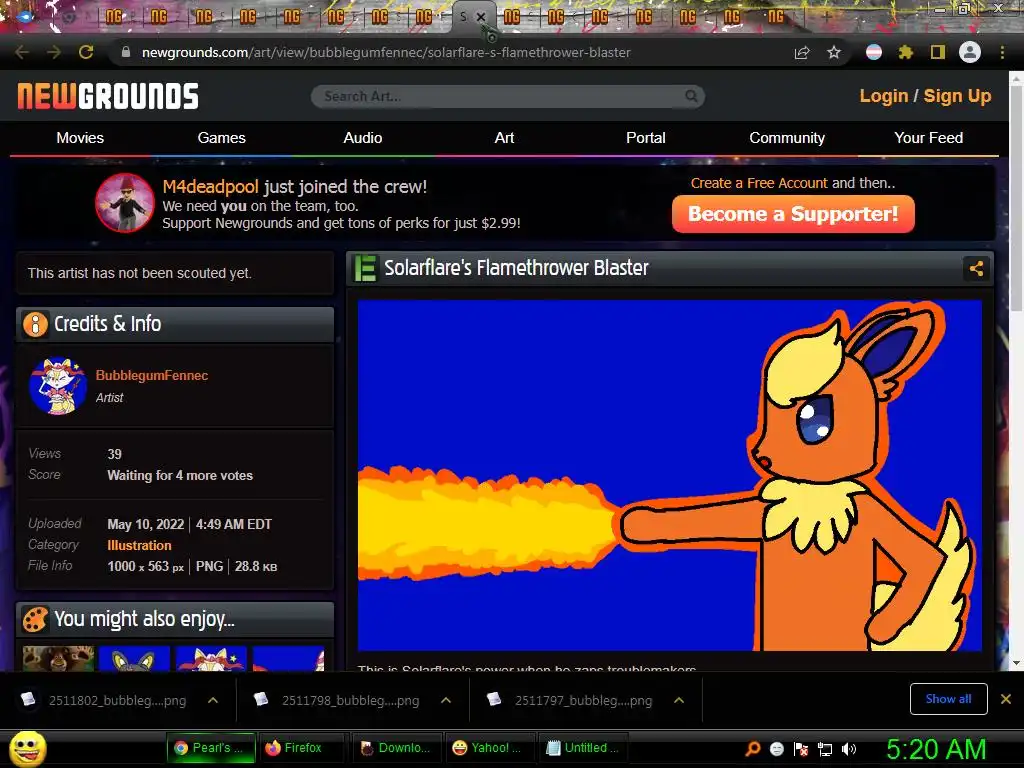This screenshot has height=768, width=1024.
Task: Open BubblegumFennec's avatar
Action: point(58,386)
